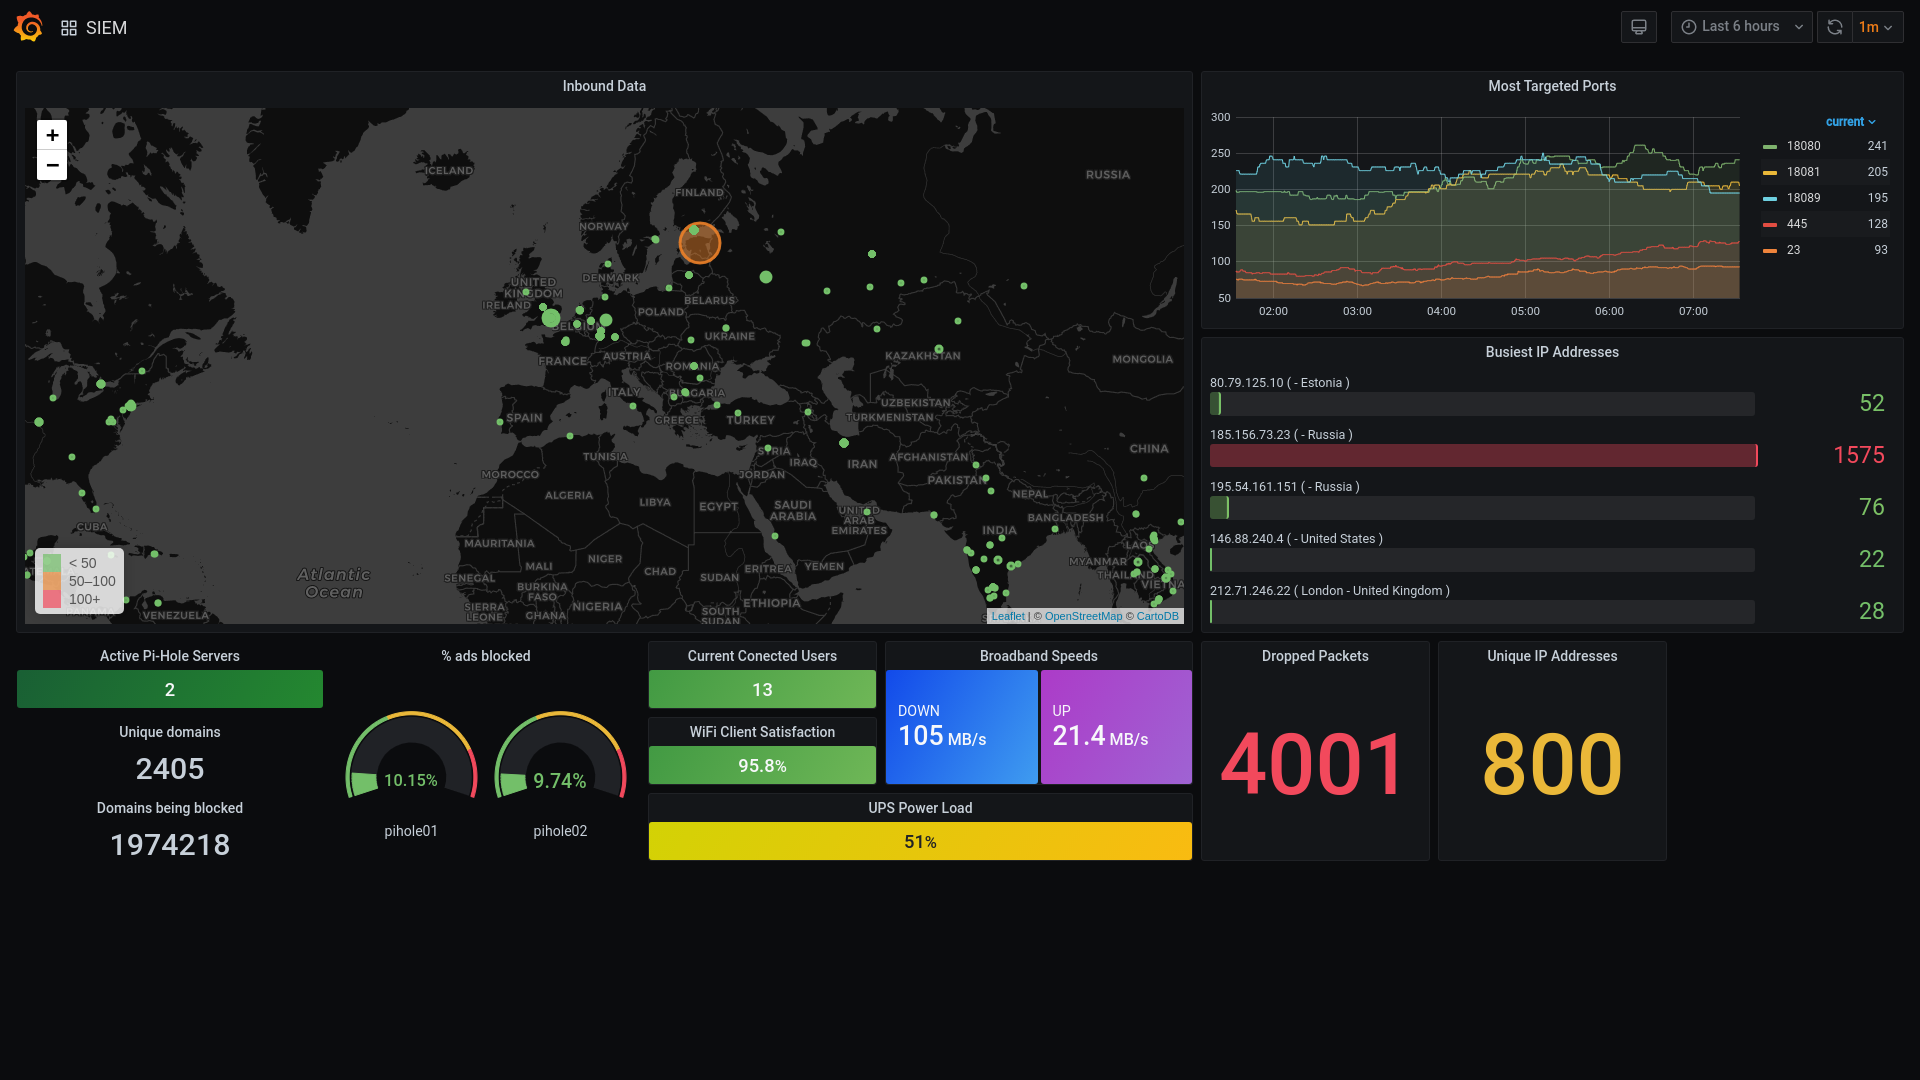Click the 18089 legend color swatch
Screen dimensions: 1920x1080
[x=1770, y=198]
